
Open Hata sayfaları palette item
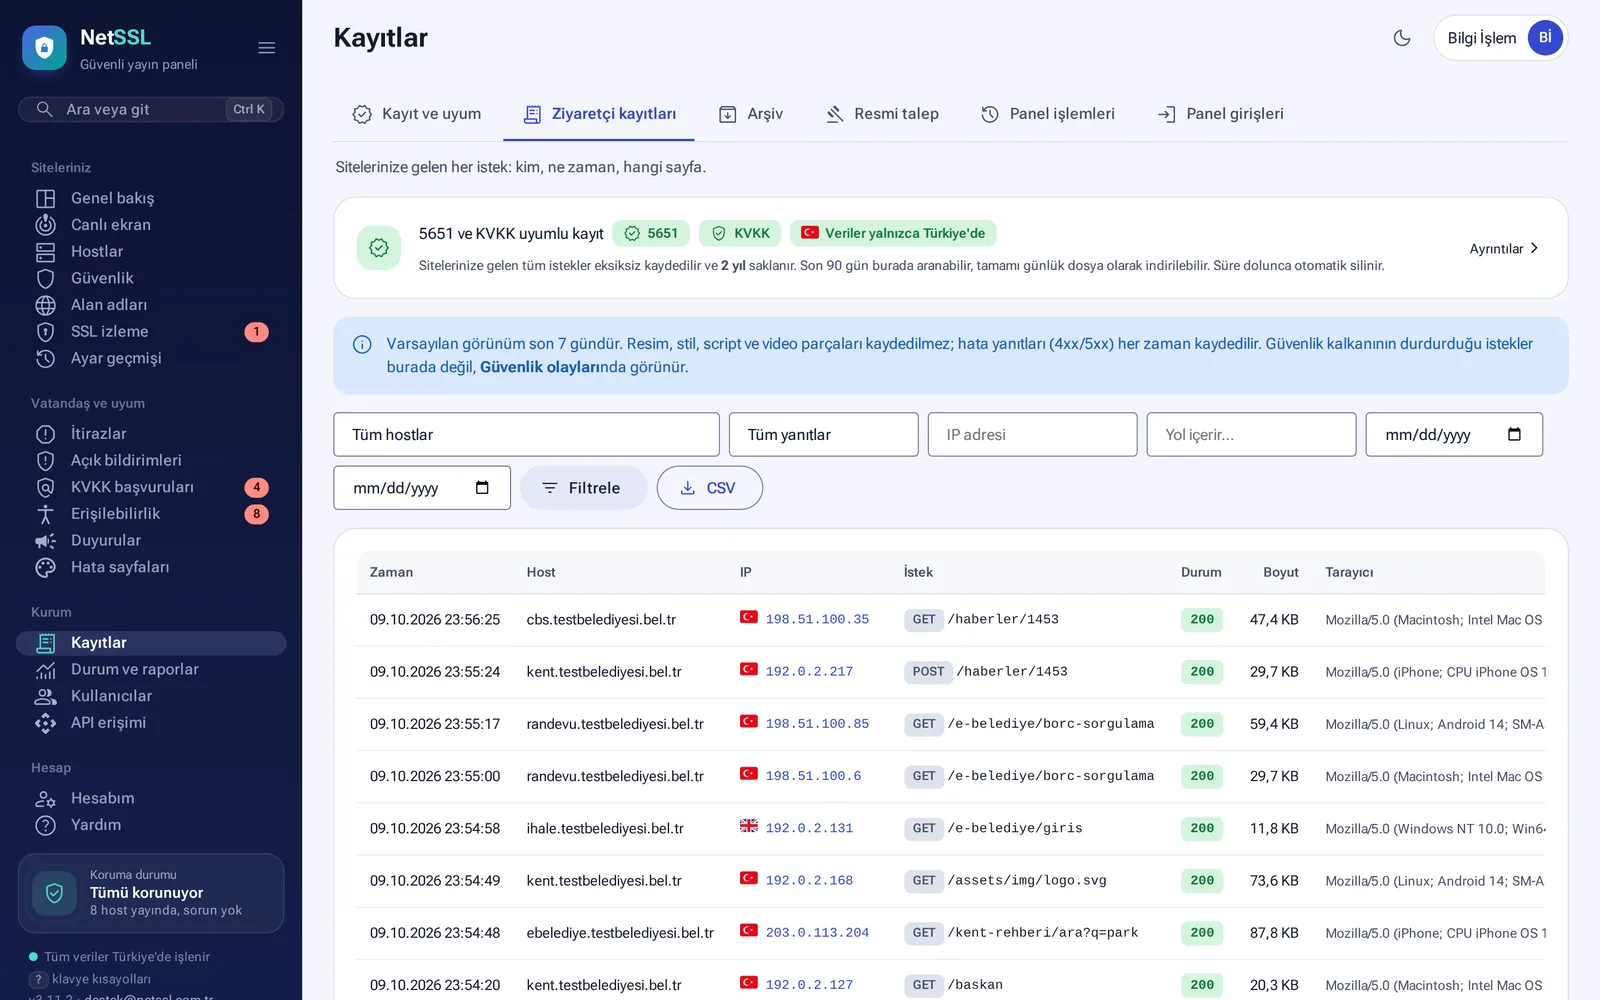(151, 567)
